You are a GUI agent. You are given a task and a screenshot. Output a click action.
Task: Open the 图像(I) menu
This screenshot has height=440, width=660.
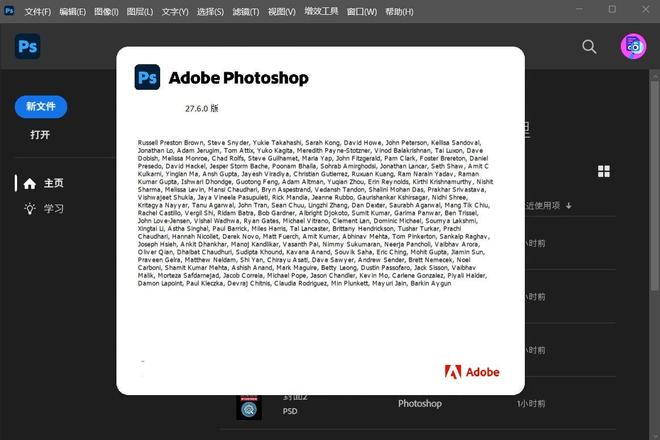point(106,12)
